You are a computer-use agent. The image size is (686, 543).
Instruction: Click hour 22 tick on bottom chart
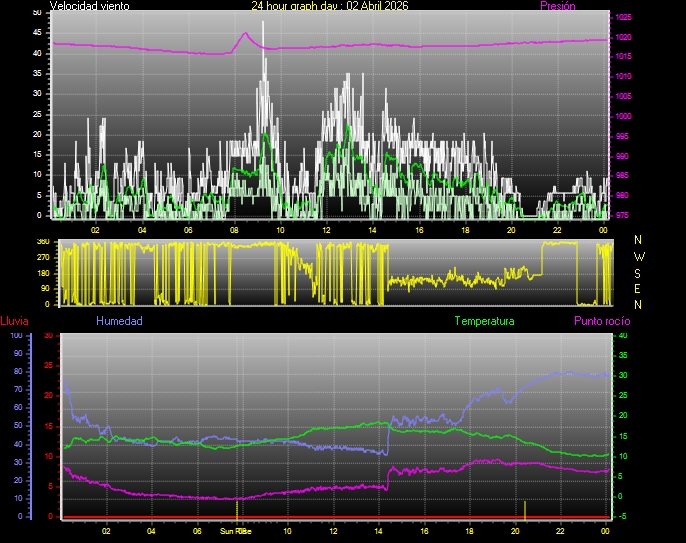pyautogui.click(x=560, y=531)
